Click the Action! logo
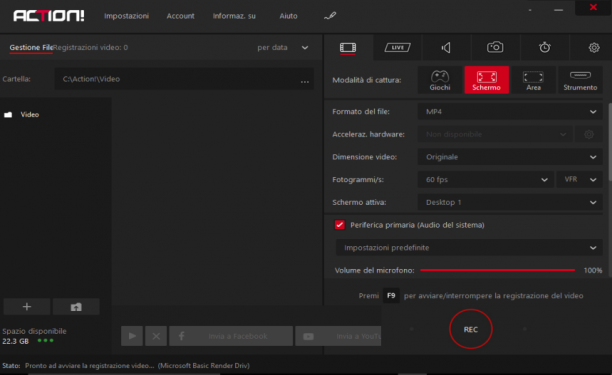 [x=49, y=16]
